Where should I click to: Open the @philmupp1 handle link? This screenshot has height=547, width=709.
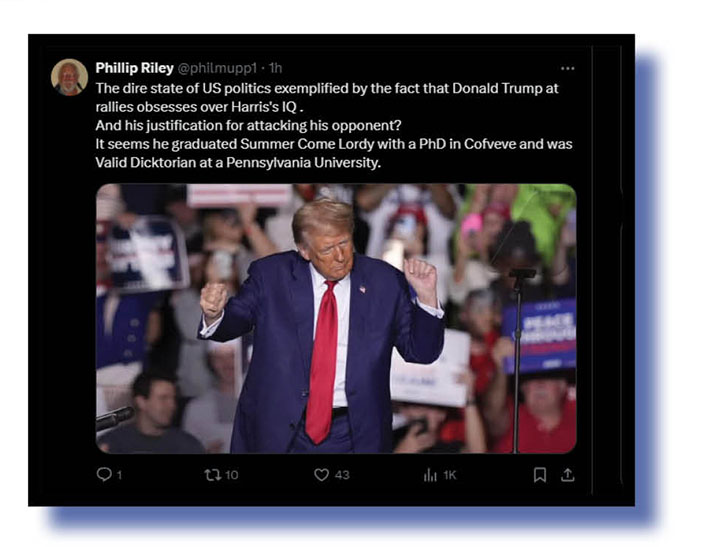(217, 68)
